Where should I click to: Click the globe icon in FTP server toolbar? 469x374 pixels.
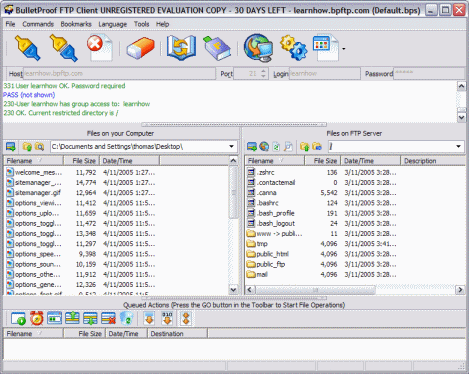pos(264,146)
